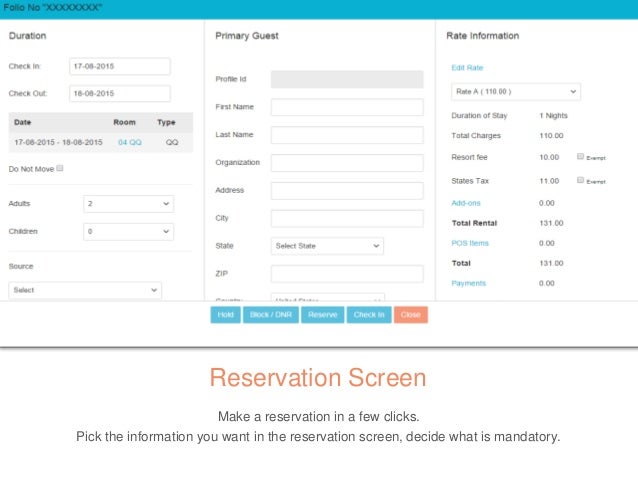Tick the Do Not Move checkbox
The height and width of the screenshot is (479, 638).
[60, 168]
